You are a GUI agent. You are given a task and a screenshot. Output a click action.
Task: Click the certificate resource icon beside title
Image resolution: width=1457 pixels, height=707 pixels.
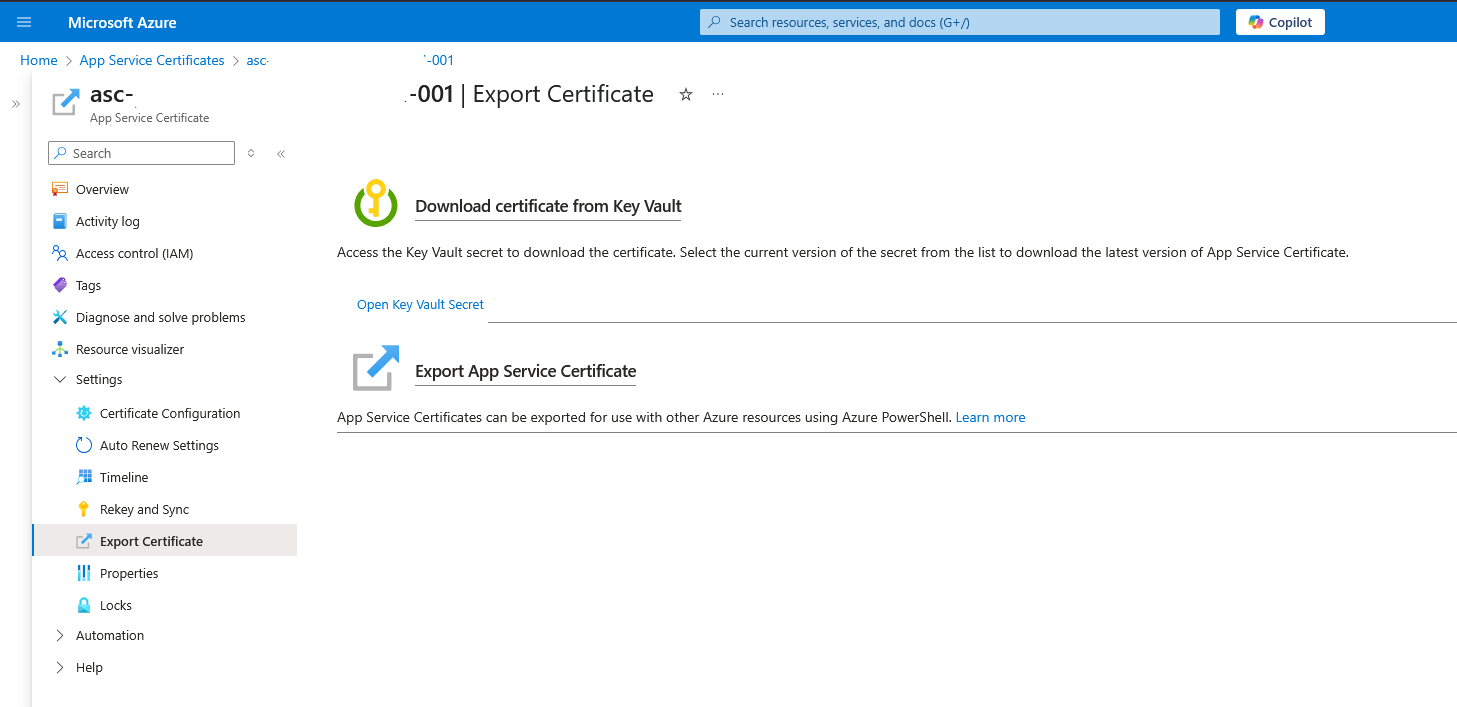(x=66, y=103)
